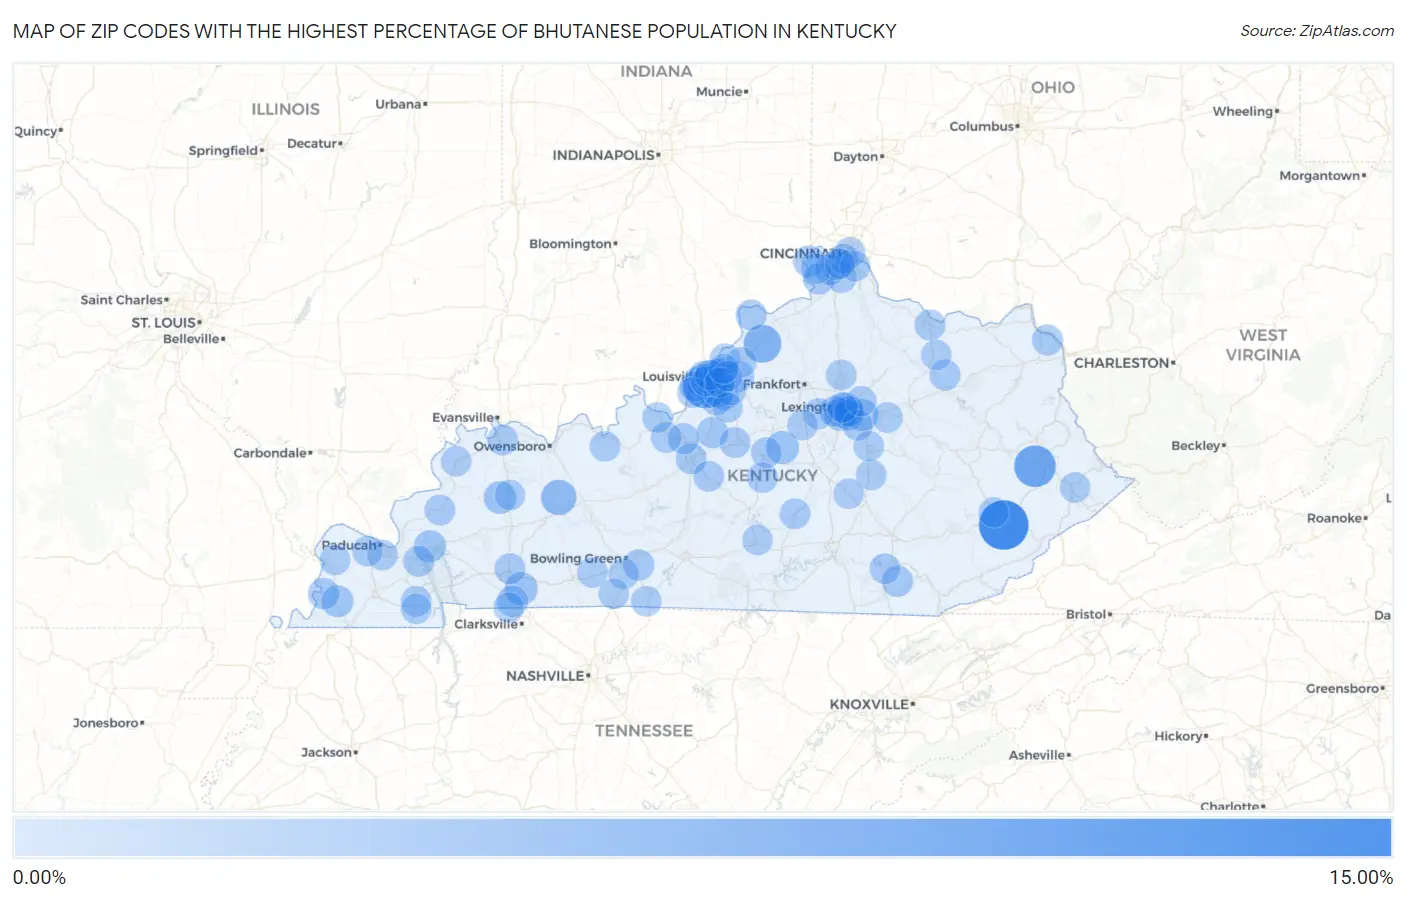1406x899 pixels.
Task: Click the Hickory city label
Action: pos(1178,736)
